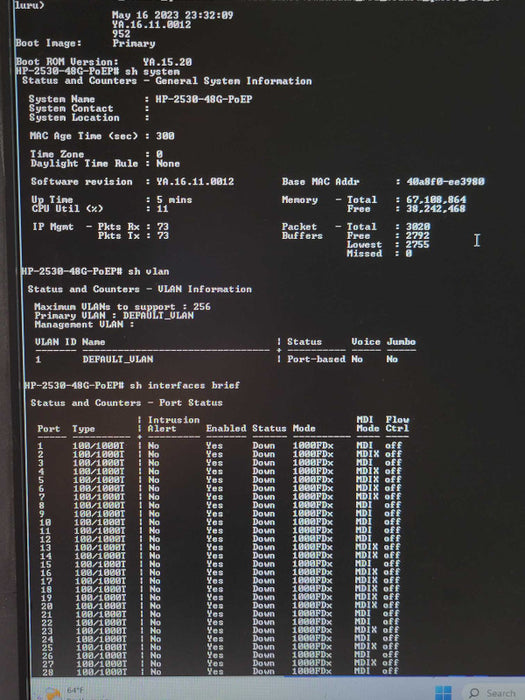Click the 'Intrusion Alert' column header
The image size is (525, 700).
[174, 424]
